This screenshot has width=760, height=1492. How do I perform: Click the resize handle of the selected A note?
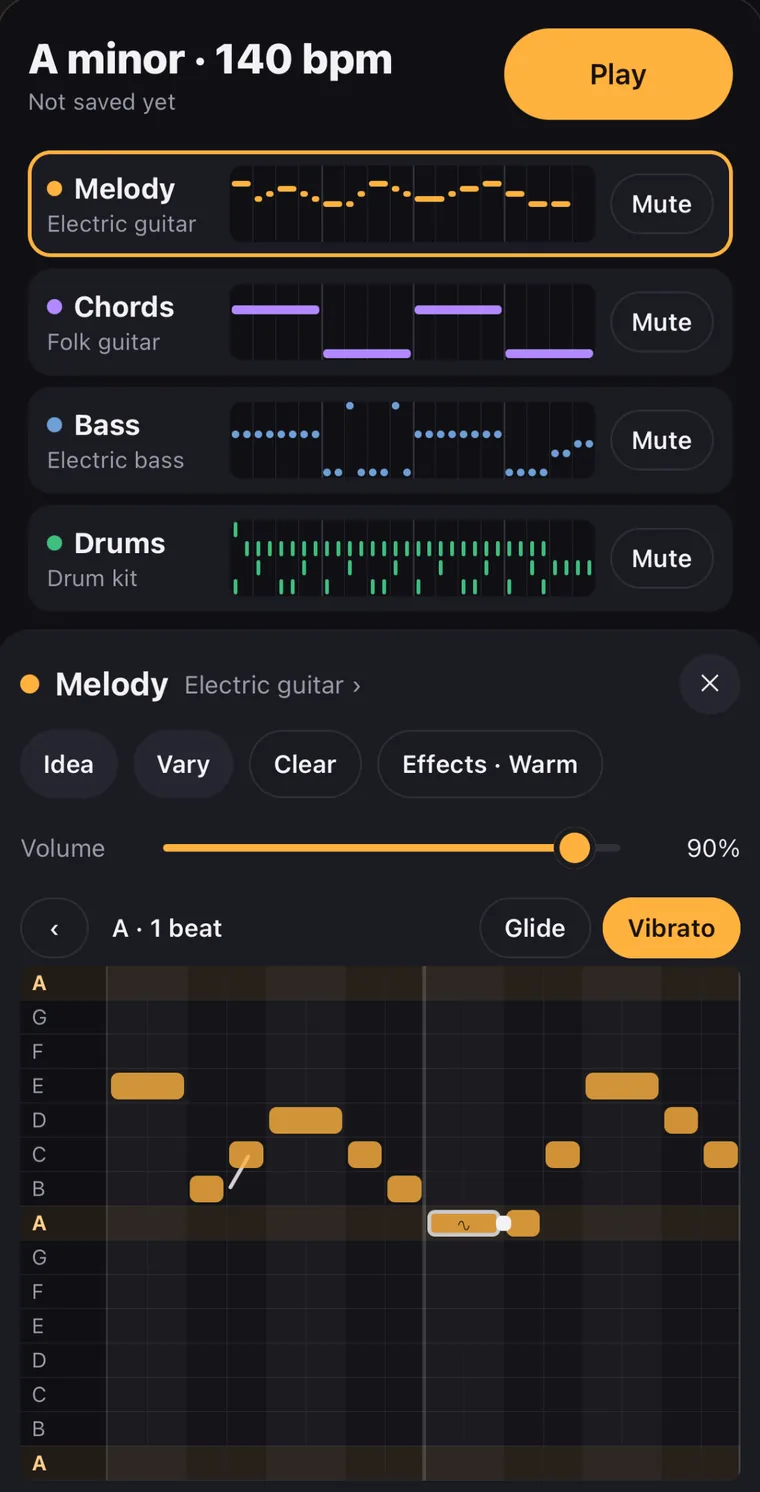pos(503,1223)
